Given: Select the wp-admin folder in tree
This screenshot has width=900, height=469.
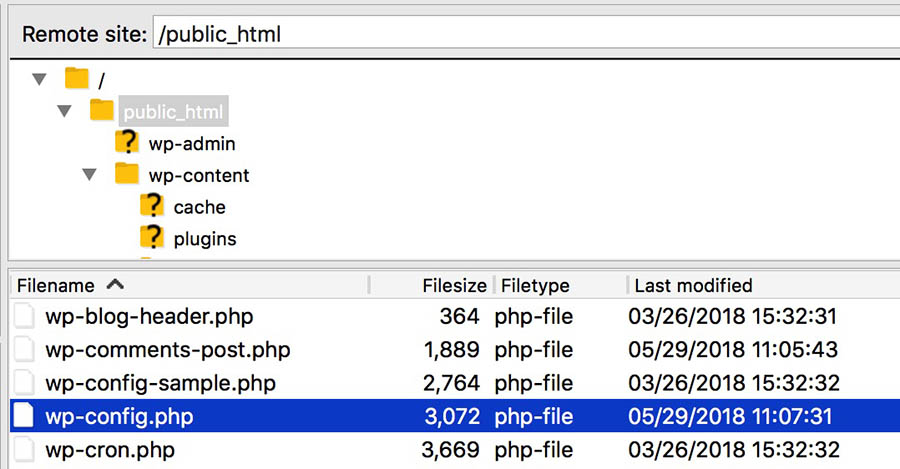Looking at the screenshot, I should (x=192, y=143).
